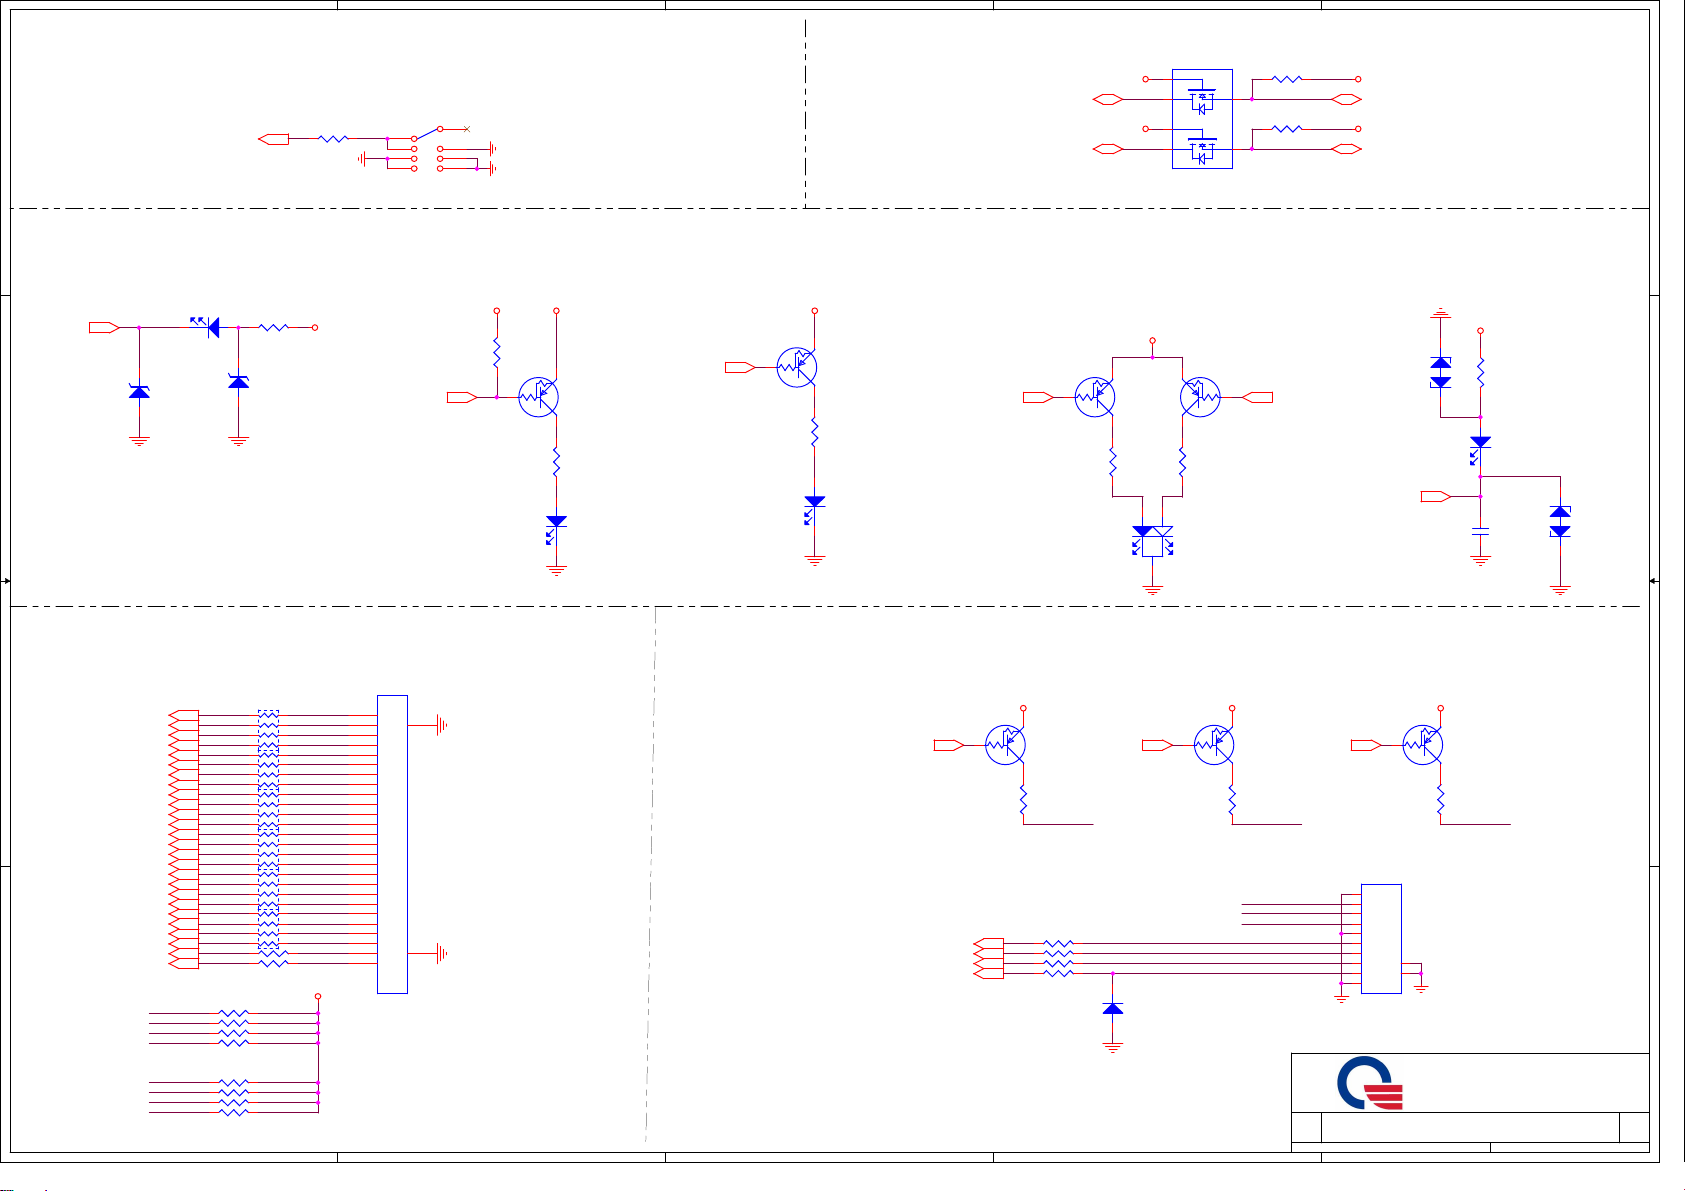The image size is (1685, 1191).
Task: Click the leftmost transistor in the bottom row
Action: point(1005,745)
